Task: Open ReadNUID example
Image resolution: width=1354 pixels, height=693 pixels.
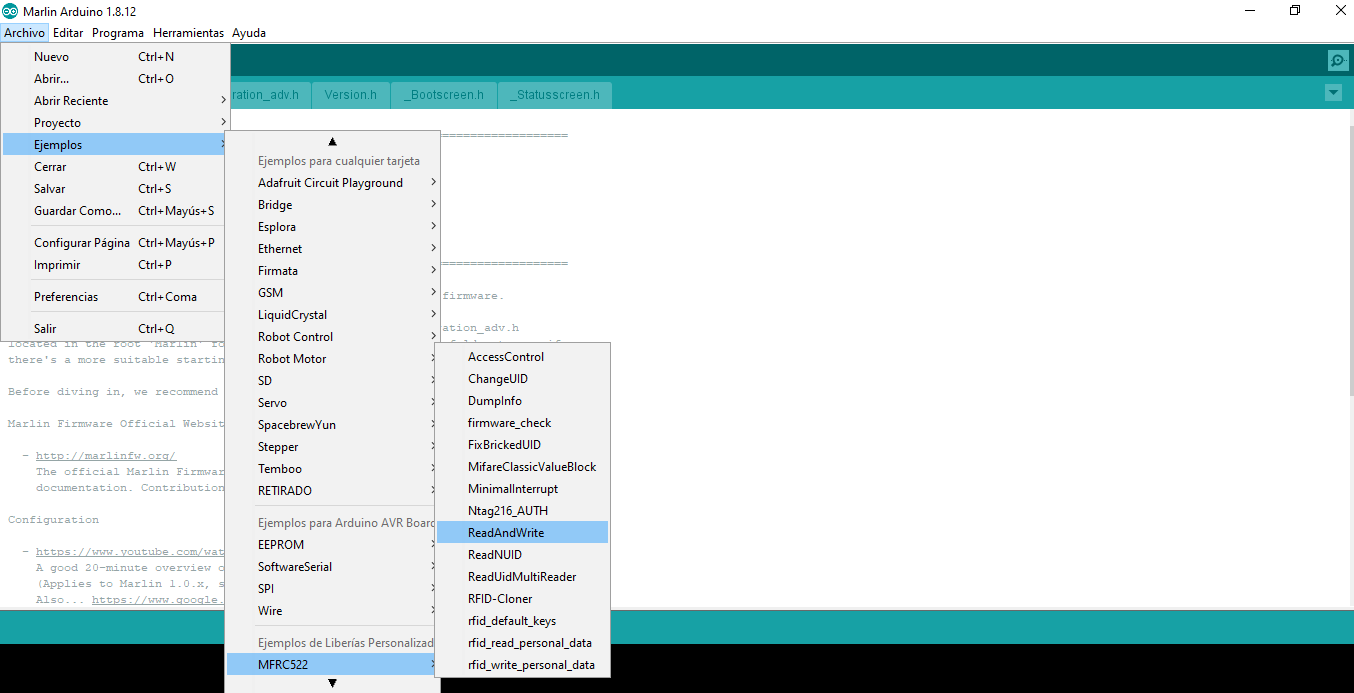Action: coord(522,555)
